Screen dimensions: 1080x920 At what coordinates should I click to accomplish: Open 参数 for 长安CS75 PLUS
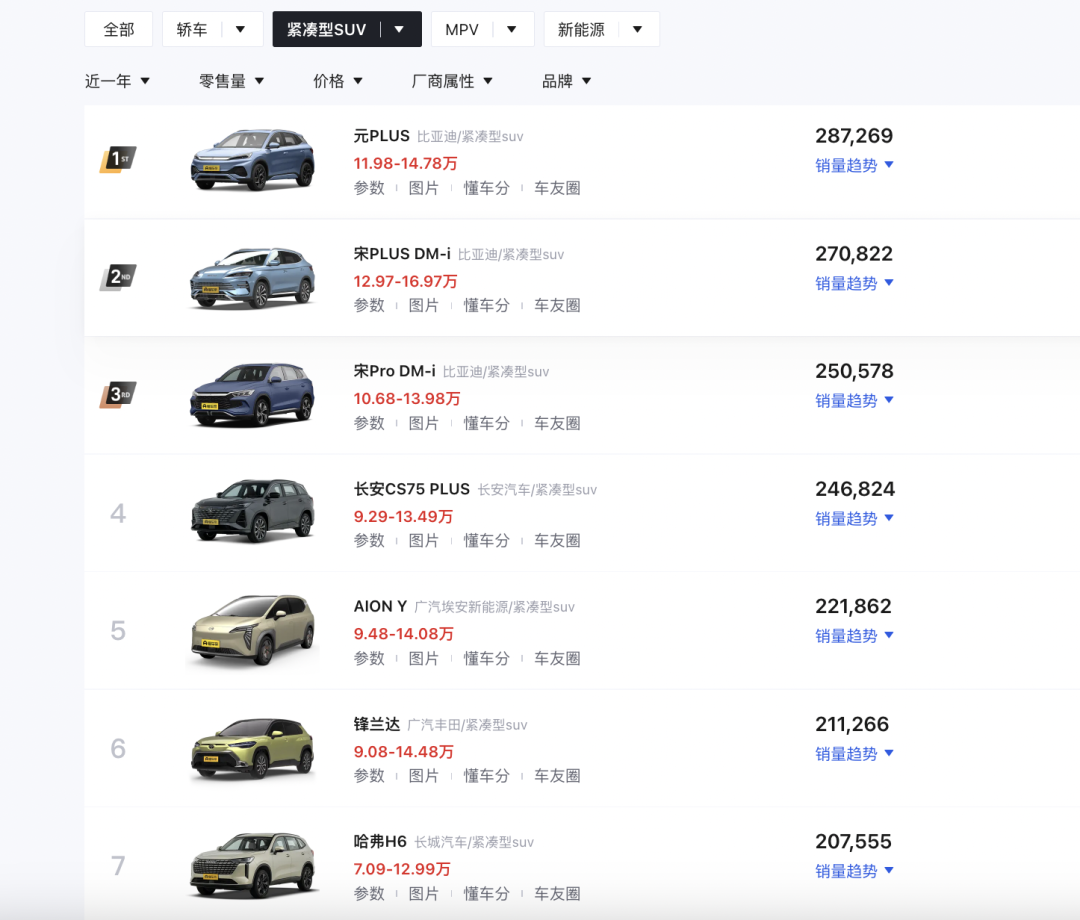point(369,541)
